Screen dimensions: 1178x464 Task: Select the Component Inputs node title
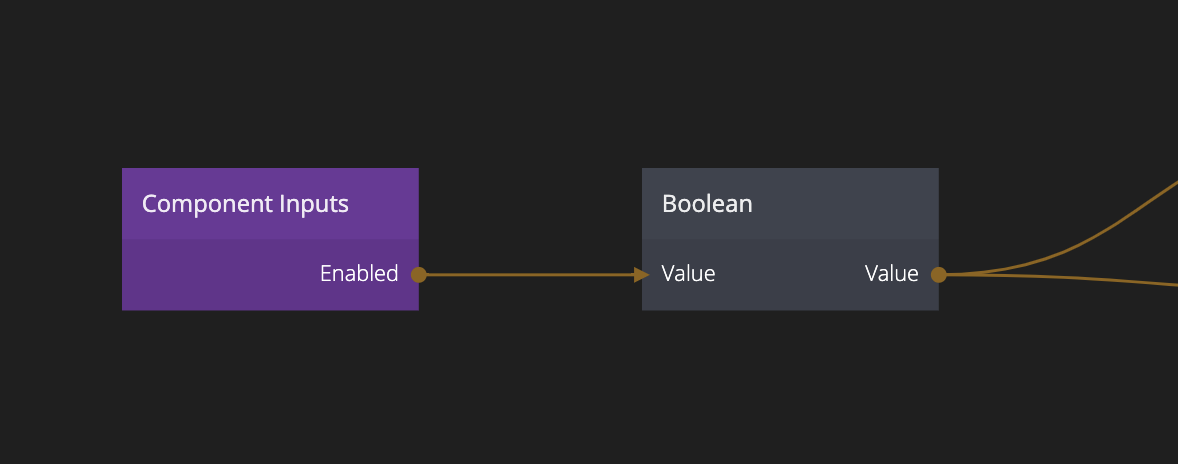245,204
